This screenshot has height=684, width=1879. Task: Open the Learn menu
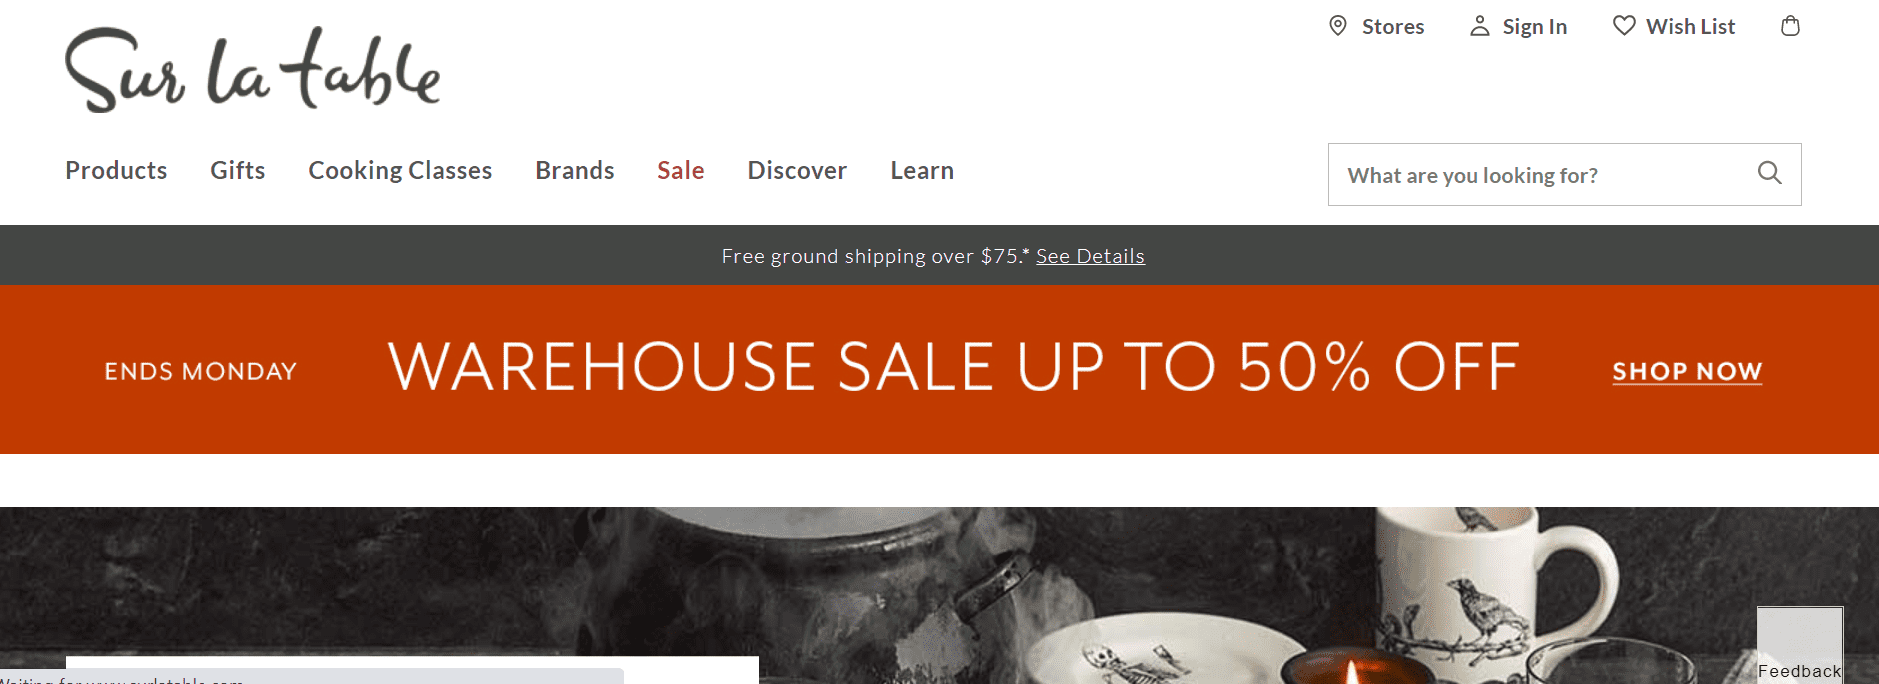[922, 170]
